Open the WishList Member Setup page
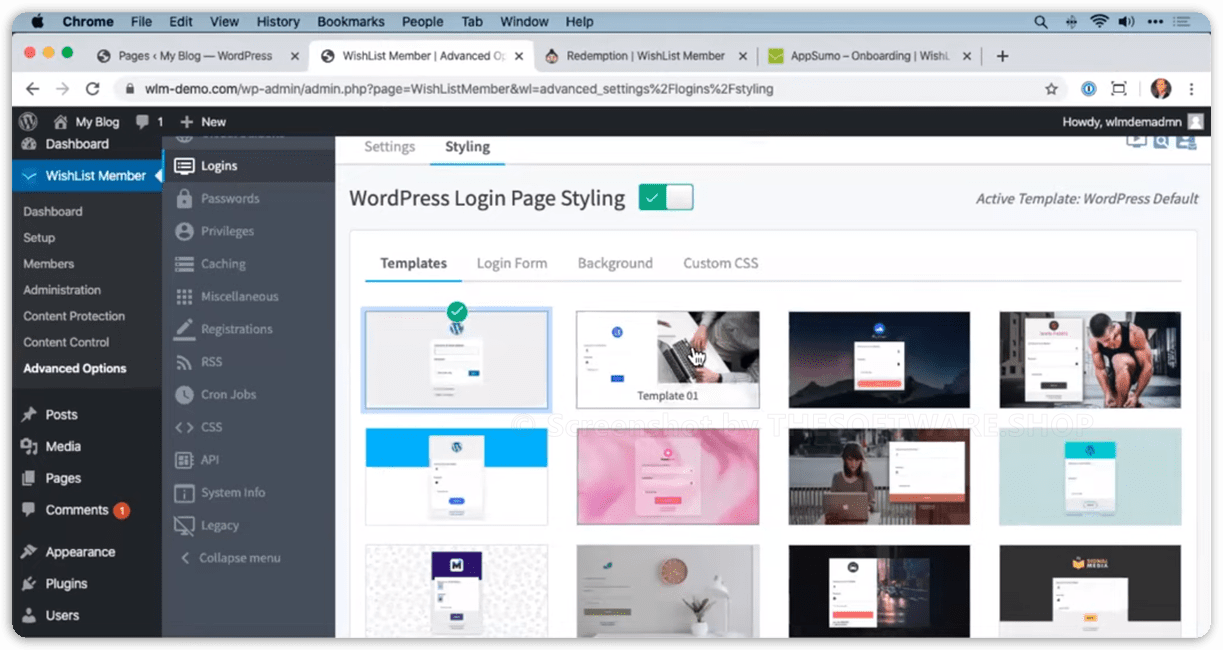 [x=39, y=238]
